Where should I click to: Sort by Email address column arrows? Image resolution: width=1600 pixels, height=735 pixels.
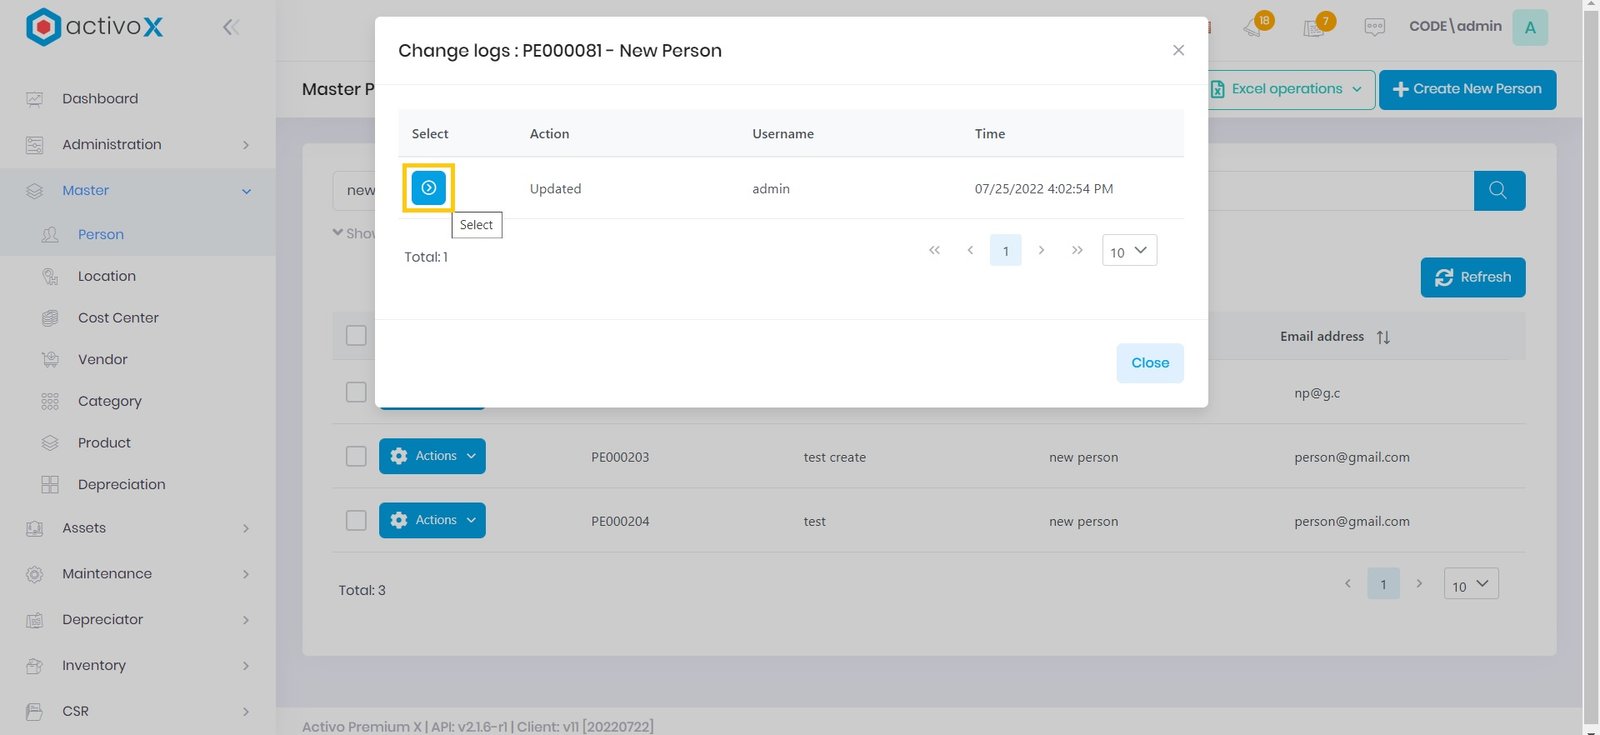click(1383, 337)
